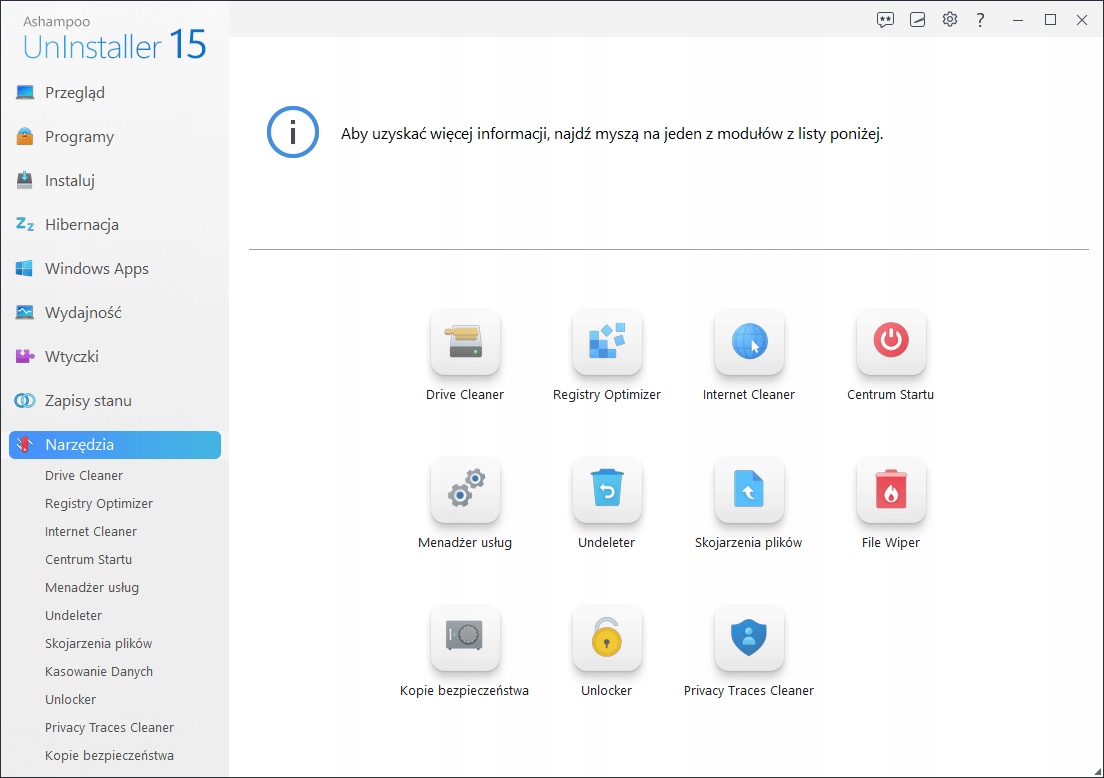Click the Centrum Startu power icon

[x=891, y=343]
